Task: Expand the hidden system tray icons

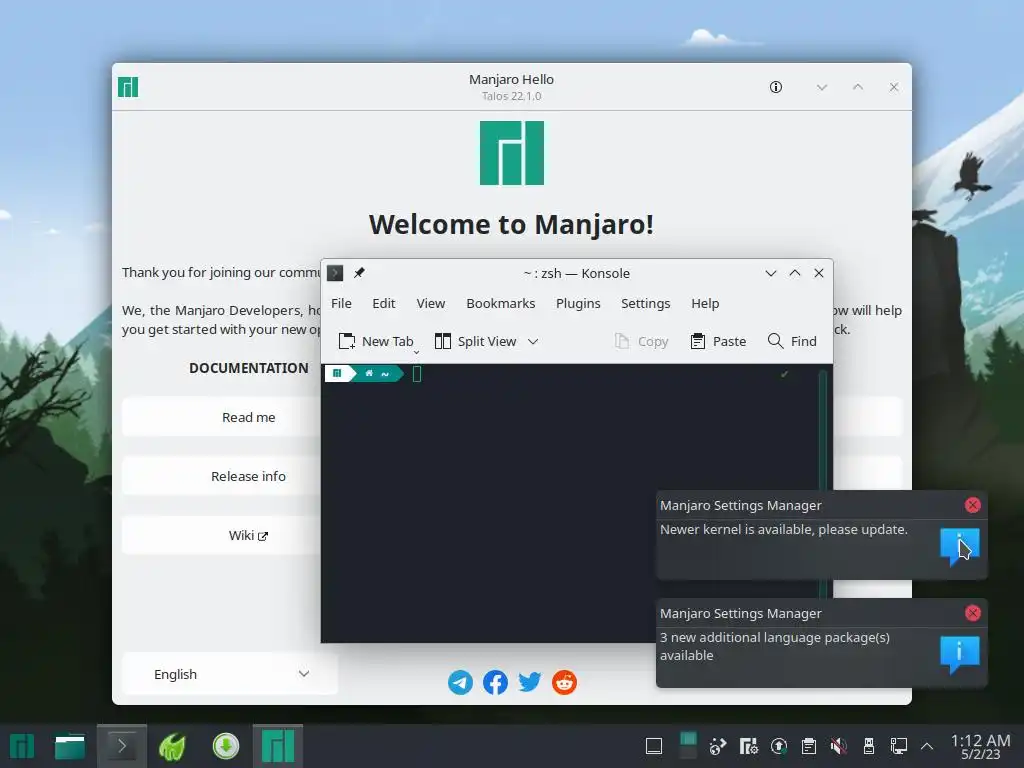Action: (927, 746)
